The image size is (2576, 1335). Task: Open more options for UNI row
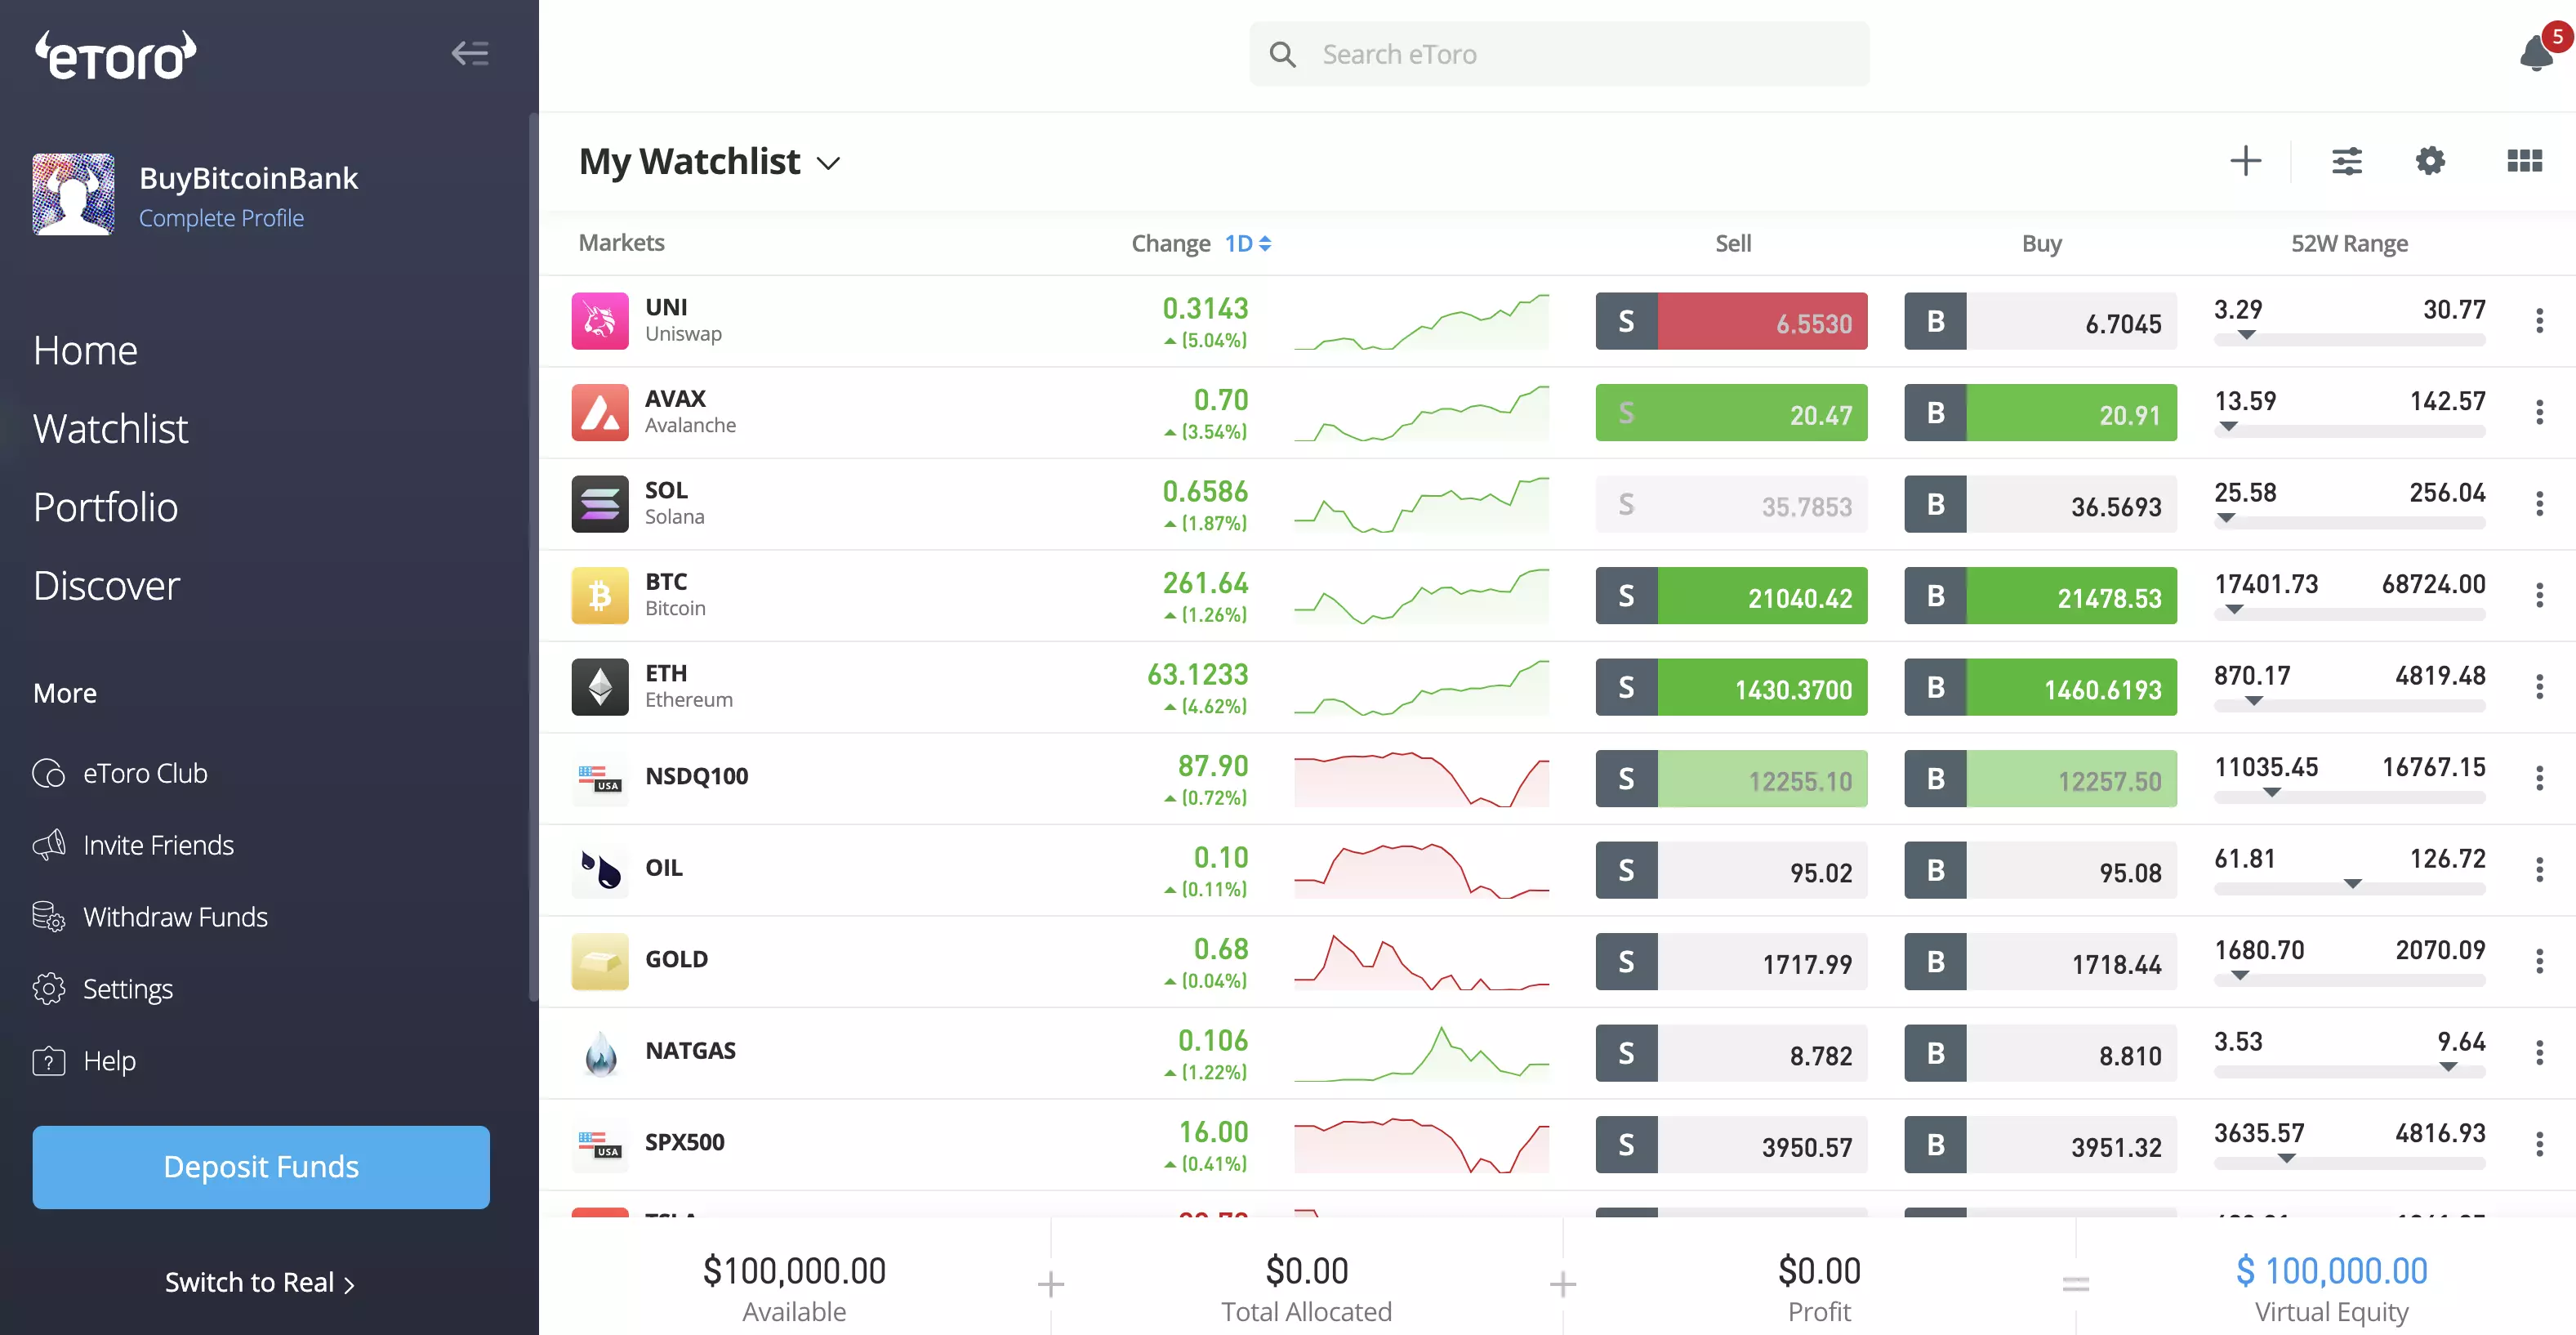tap(2539, 321)
